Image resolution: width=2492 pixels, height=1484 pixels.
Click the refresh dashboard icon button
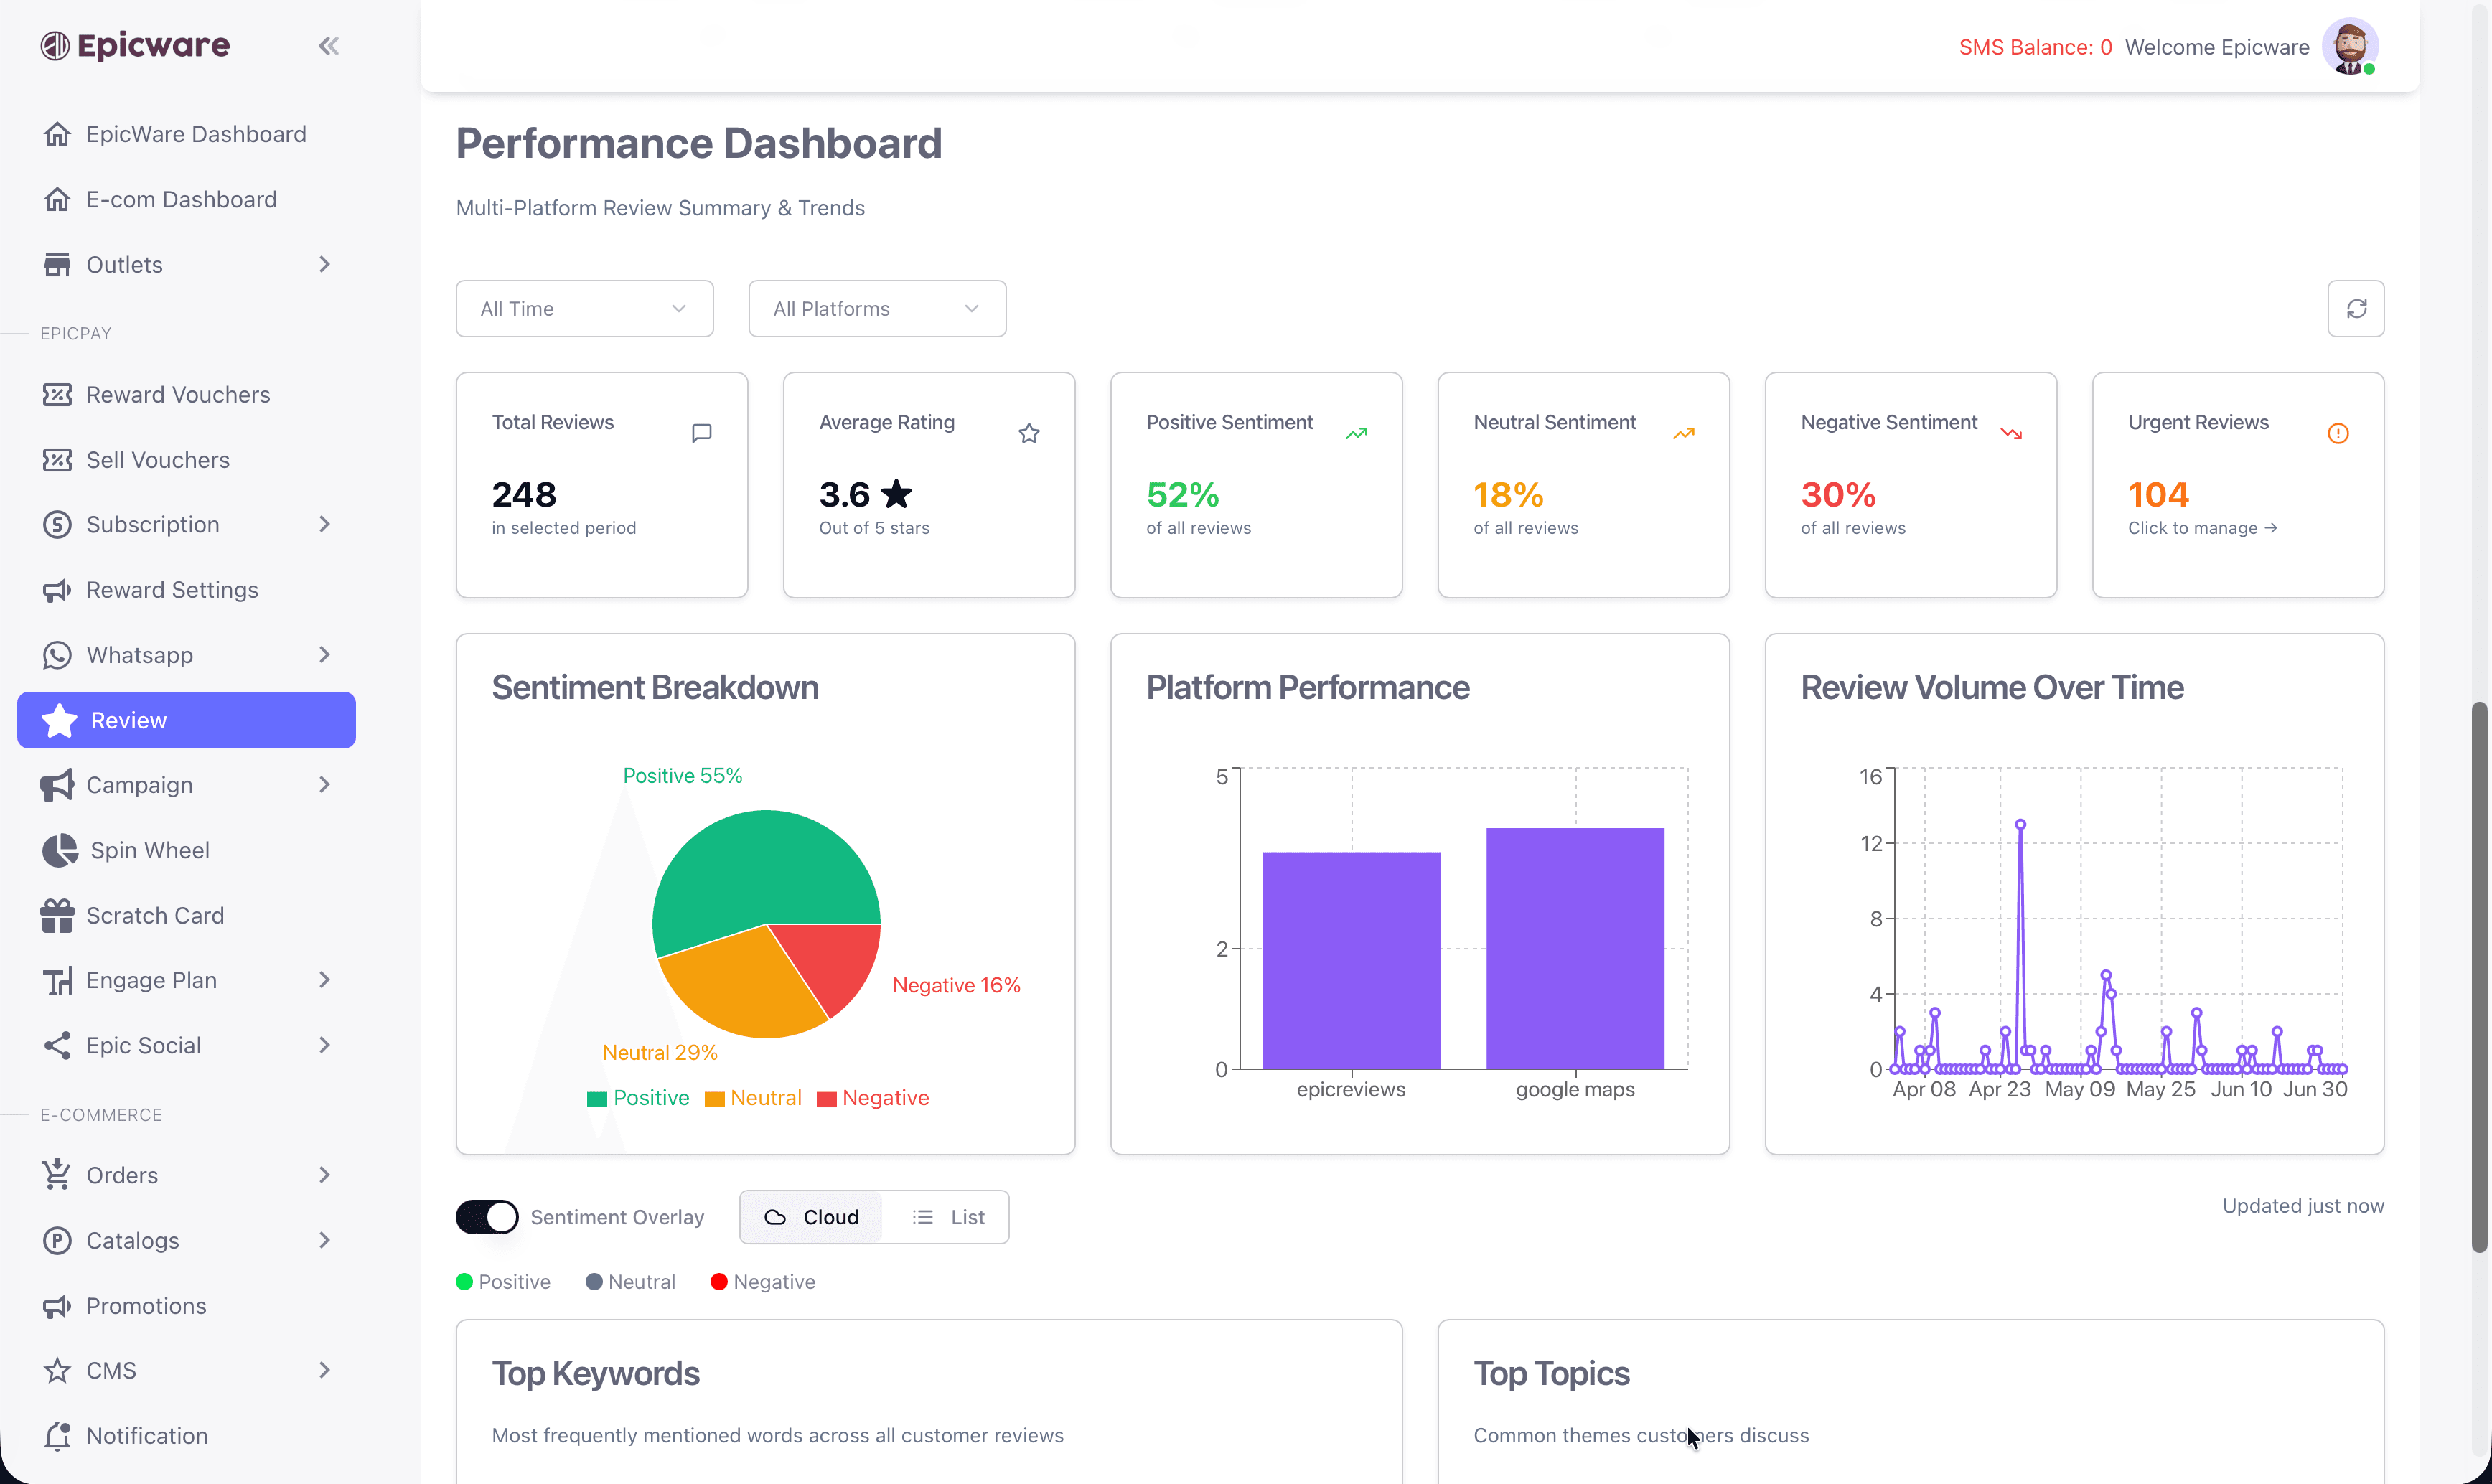coord(2355,309)
